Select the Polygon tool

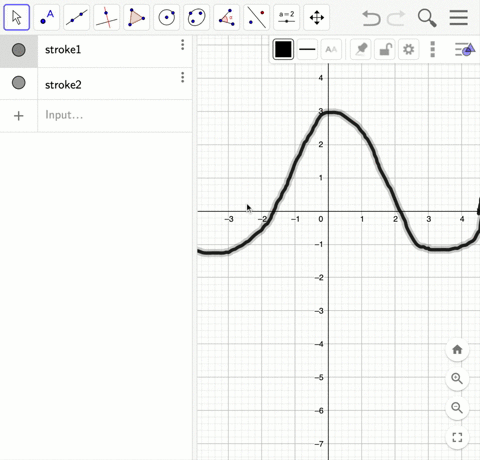coord(137,17)
